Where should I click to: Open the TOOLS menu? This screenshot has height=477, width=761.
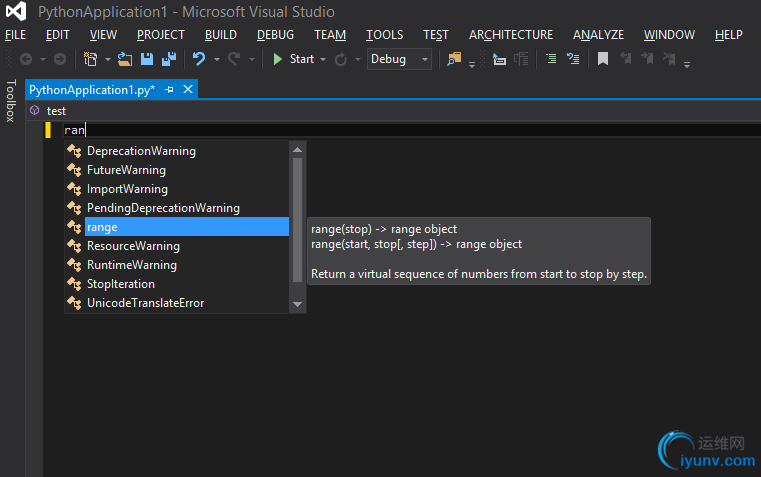coord(384,35)
